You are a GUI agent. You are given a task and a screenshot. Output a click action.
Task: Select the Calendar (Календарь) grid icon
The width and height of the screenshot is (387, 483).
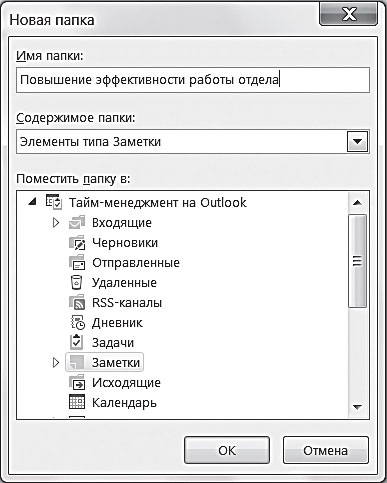coord(77,402)
